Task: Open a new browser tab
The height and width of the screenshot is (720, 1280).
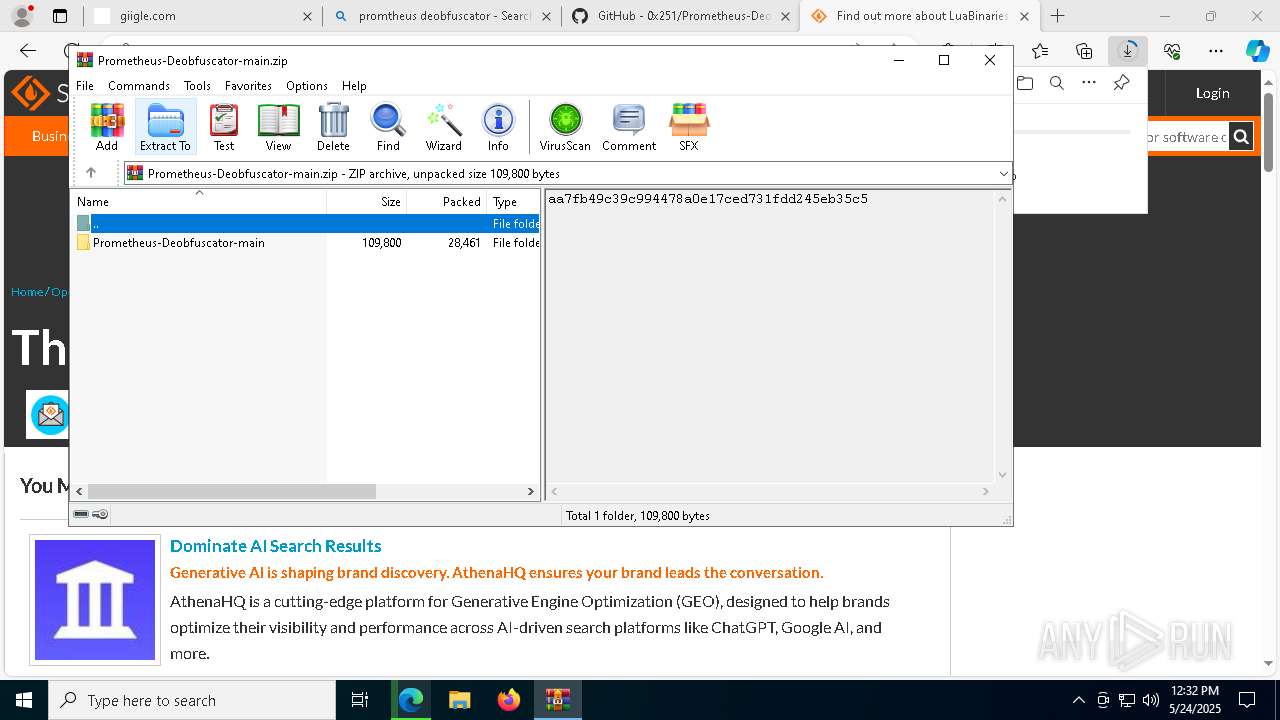Action: point(1058,16)
